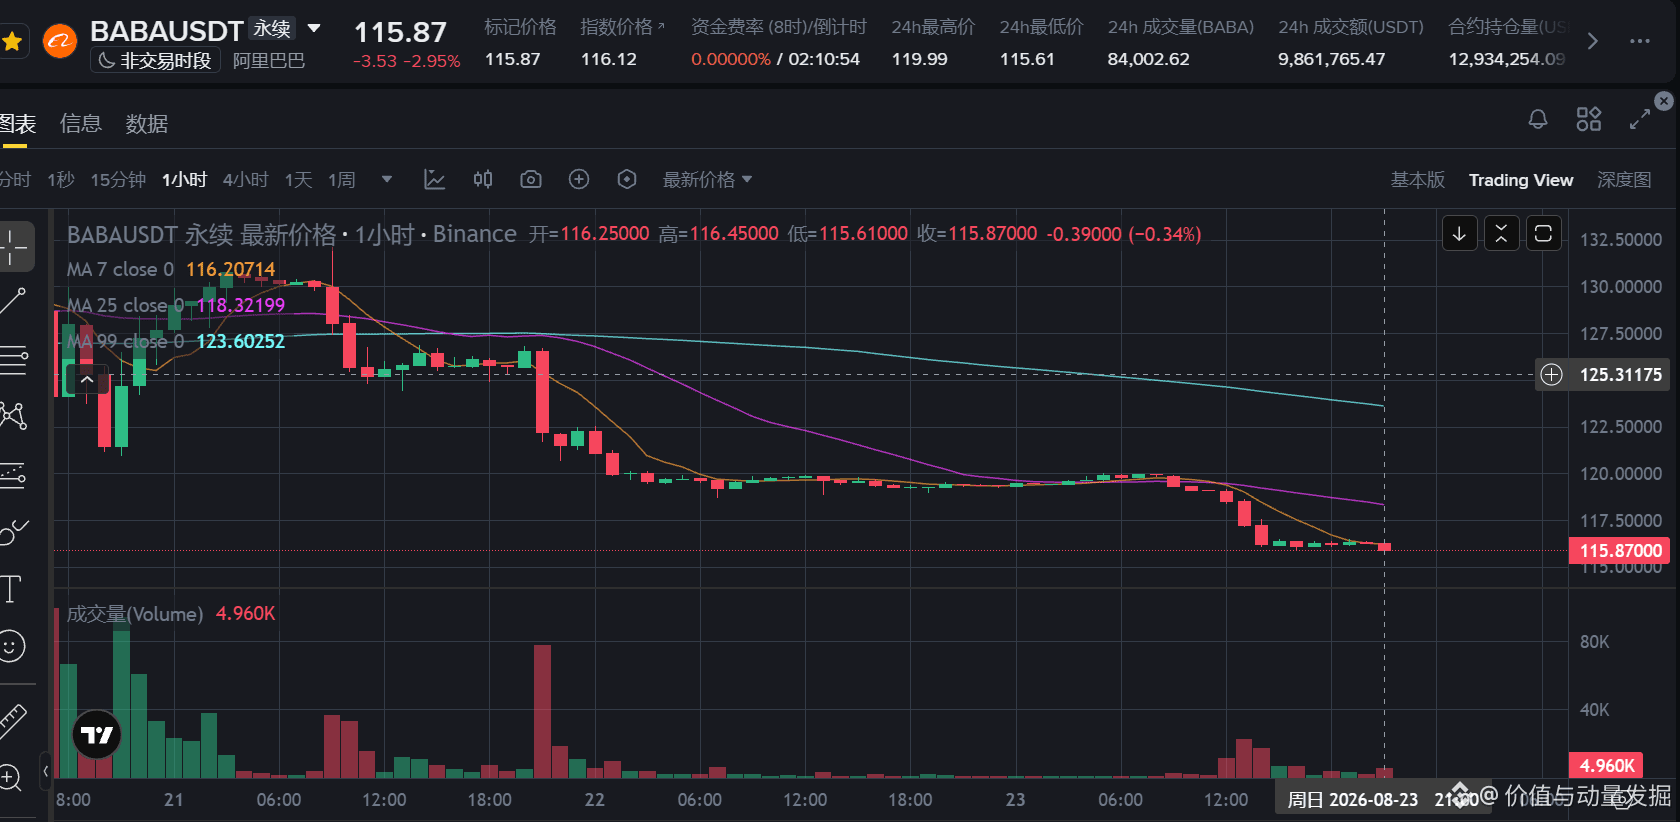Open the chart layout grid icon
1680x822 pixels.
pyautogui.click(x=1589, y=120)
